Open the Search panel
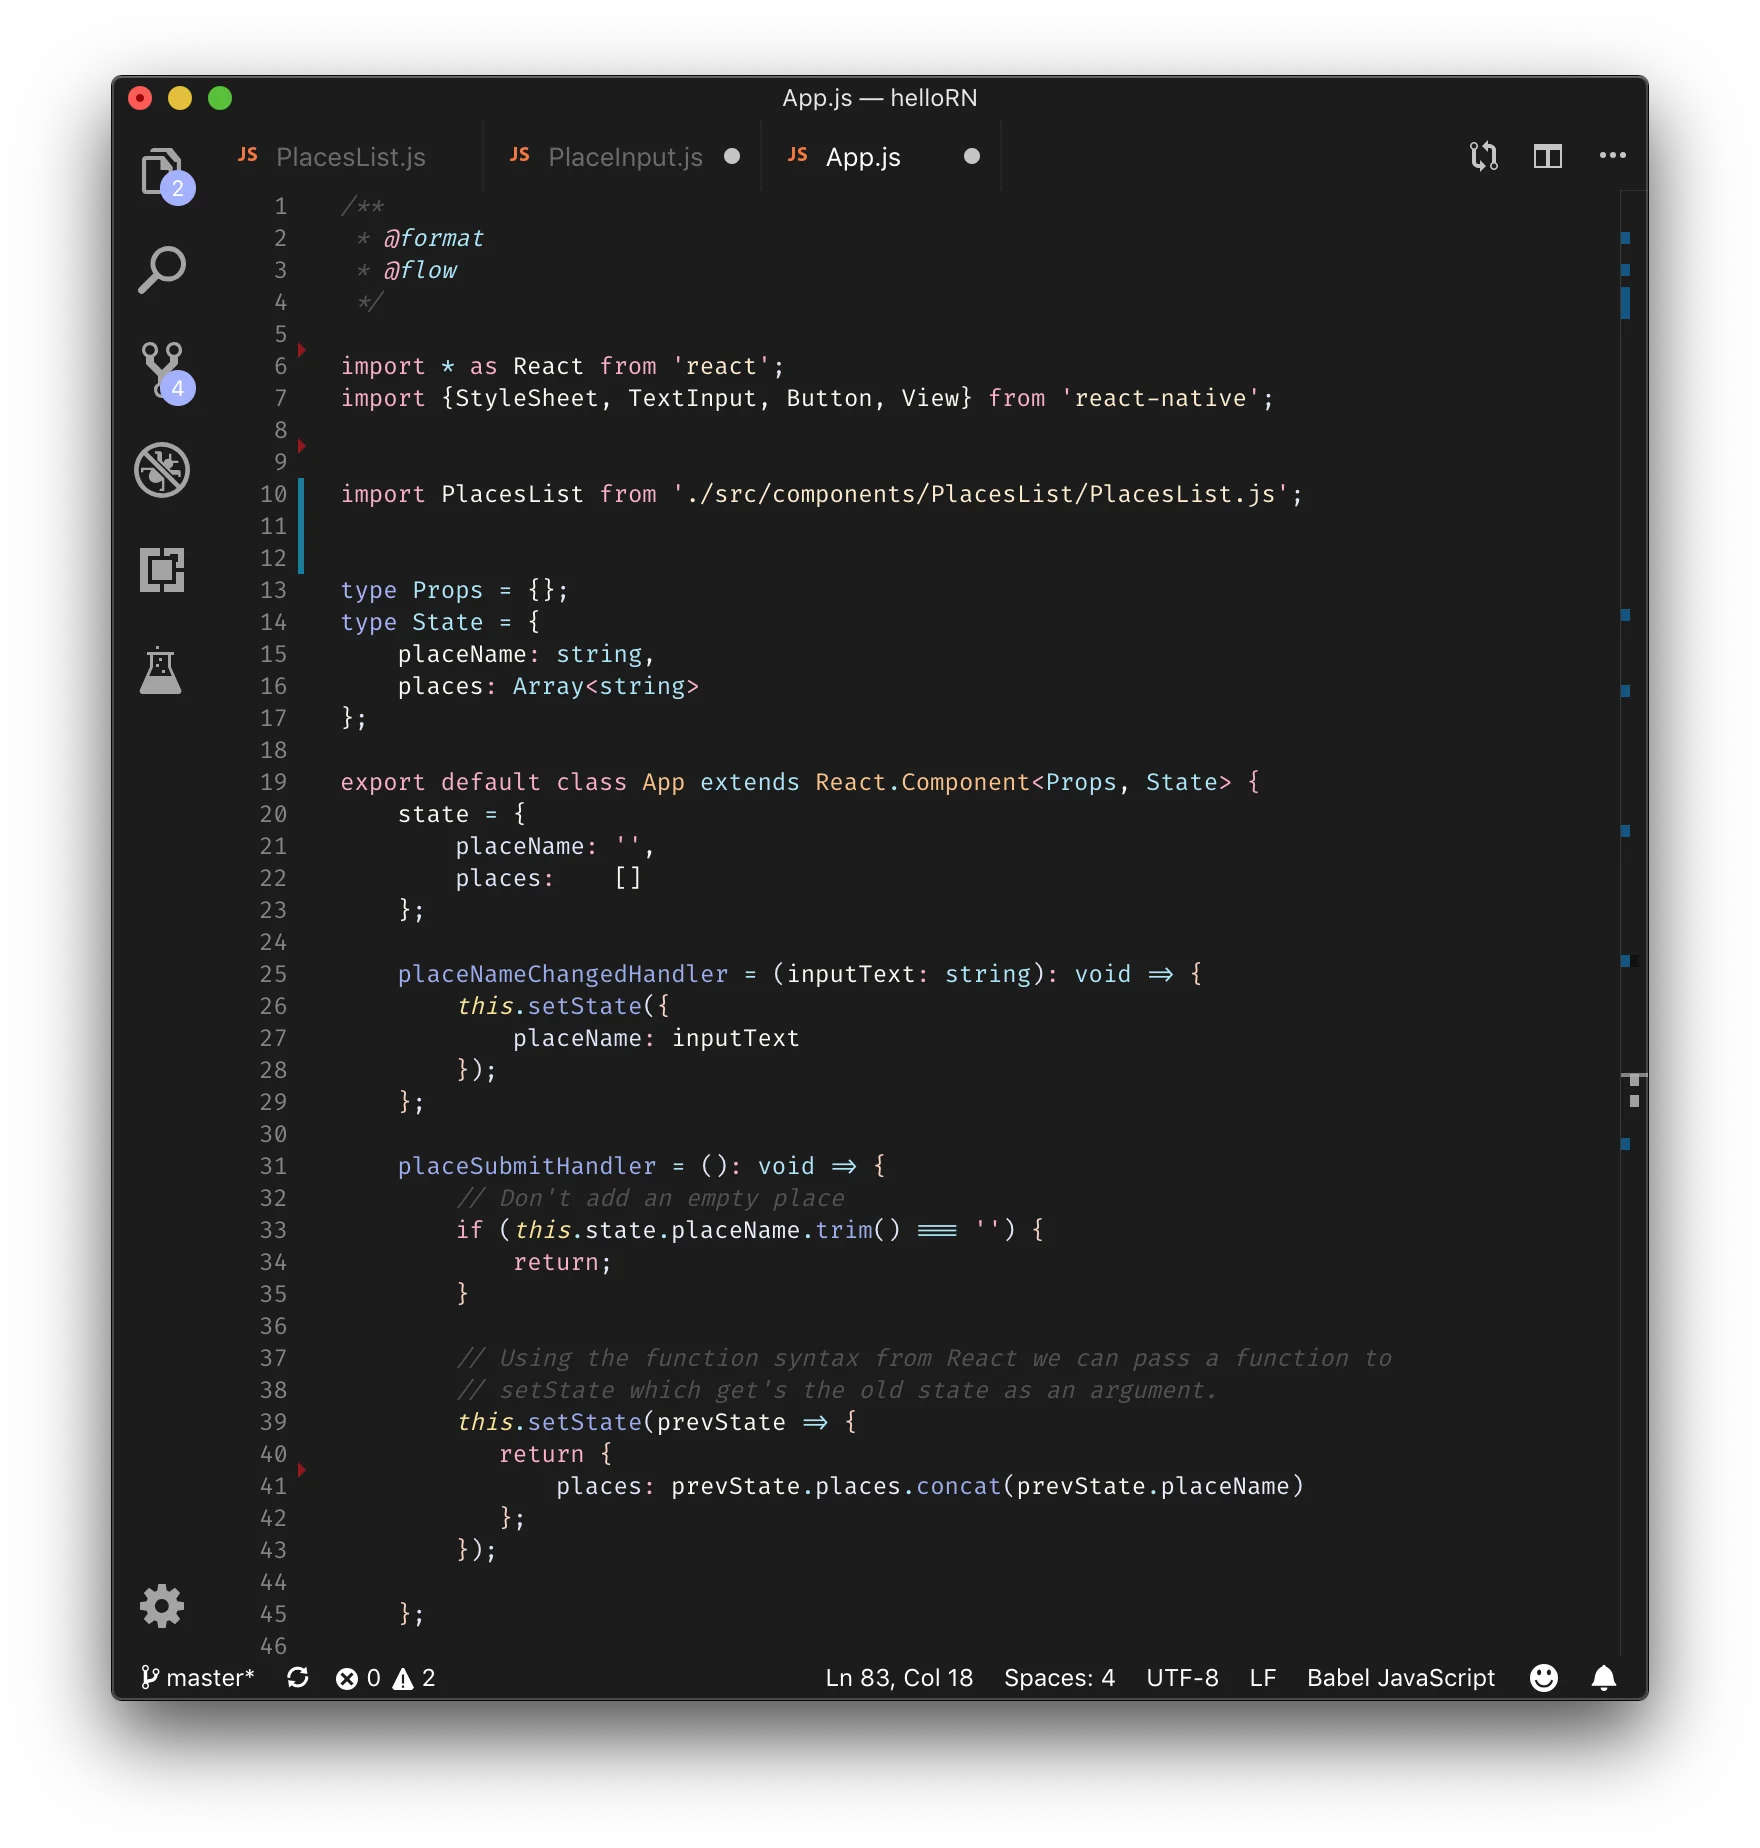Screen dimensions: 1760x1848 click(x=162, y=270)
